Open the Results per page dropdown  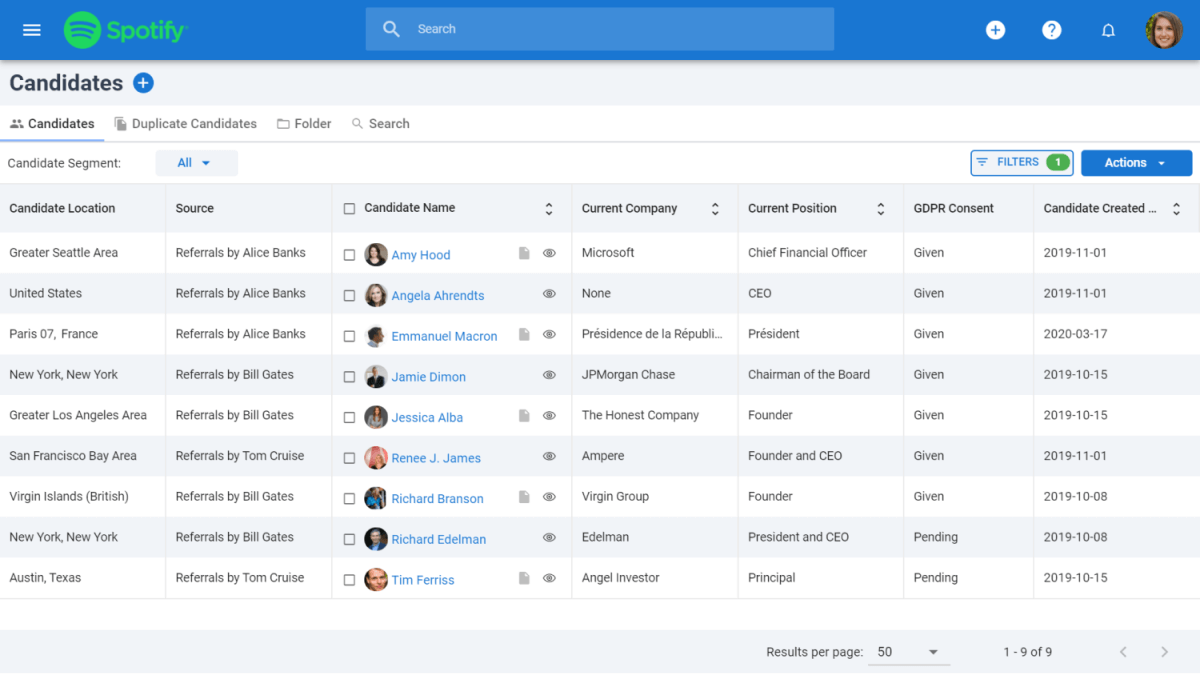[908, 651]
